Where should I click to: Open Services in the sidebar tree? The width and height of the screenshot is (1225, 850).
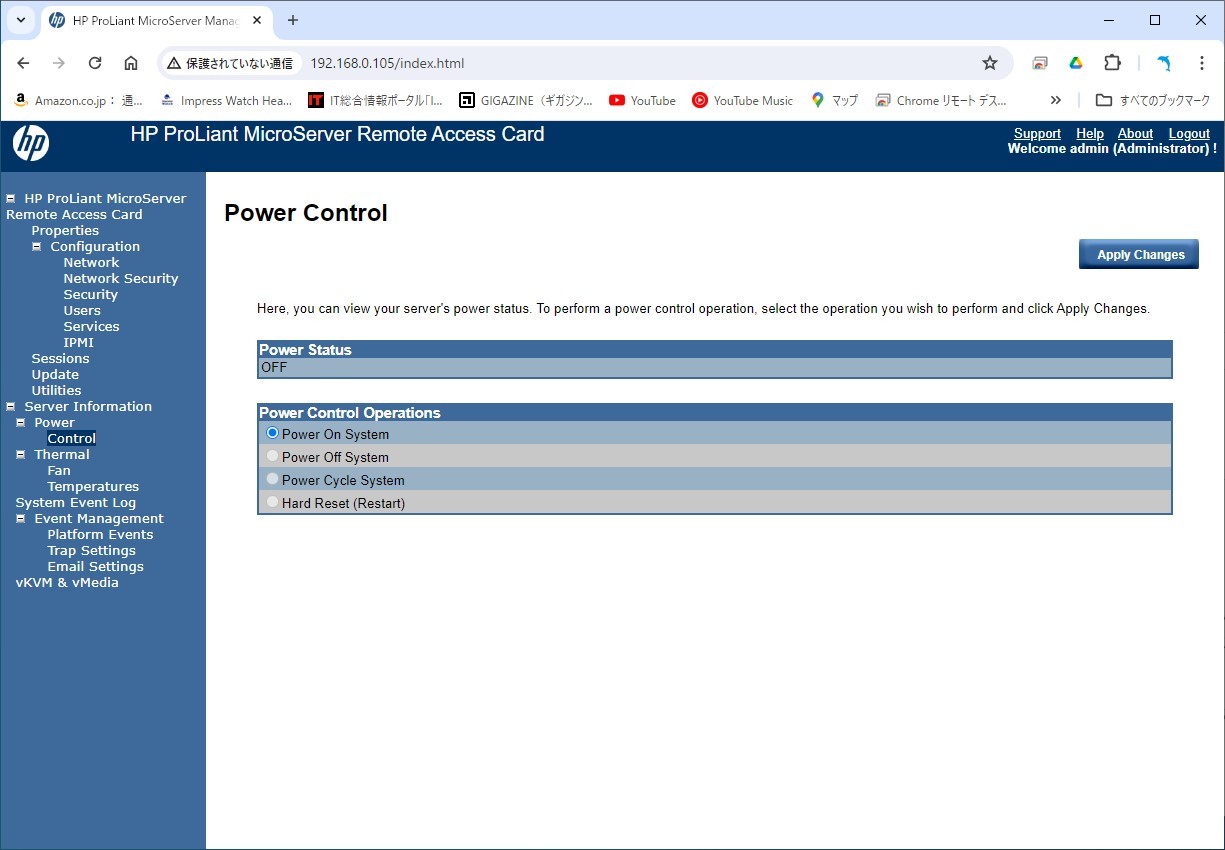91,326
